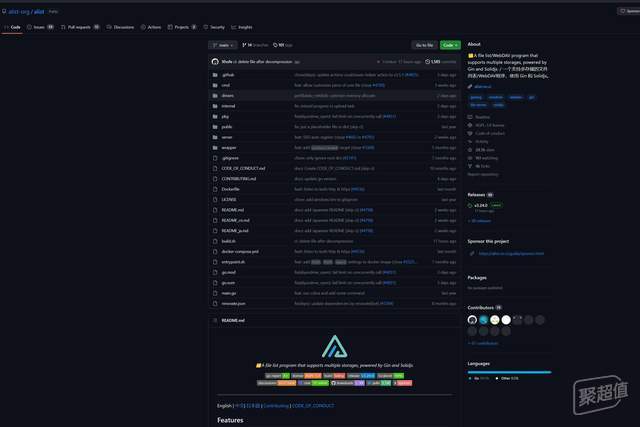Open the server folder
The width and height of the screenshot is (640, 427).
pos(227,138)
